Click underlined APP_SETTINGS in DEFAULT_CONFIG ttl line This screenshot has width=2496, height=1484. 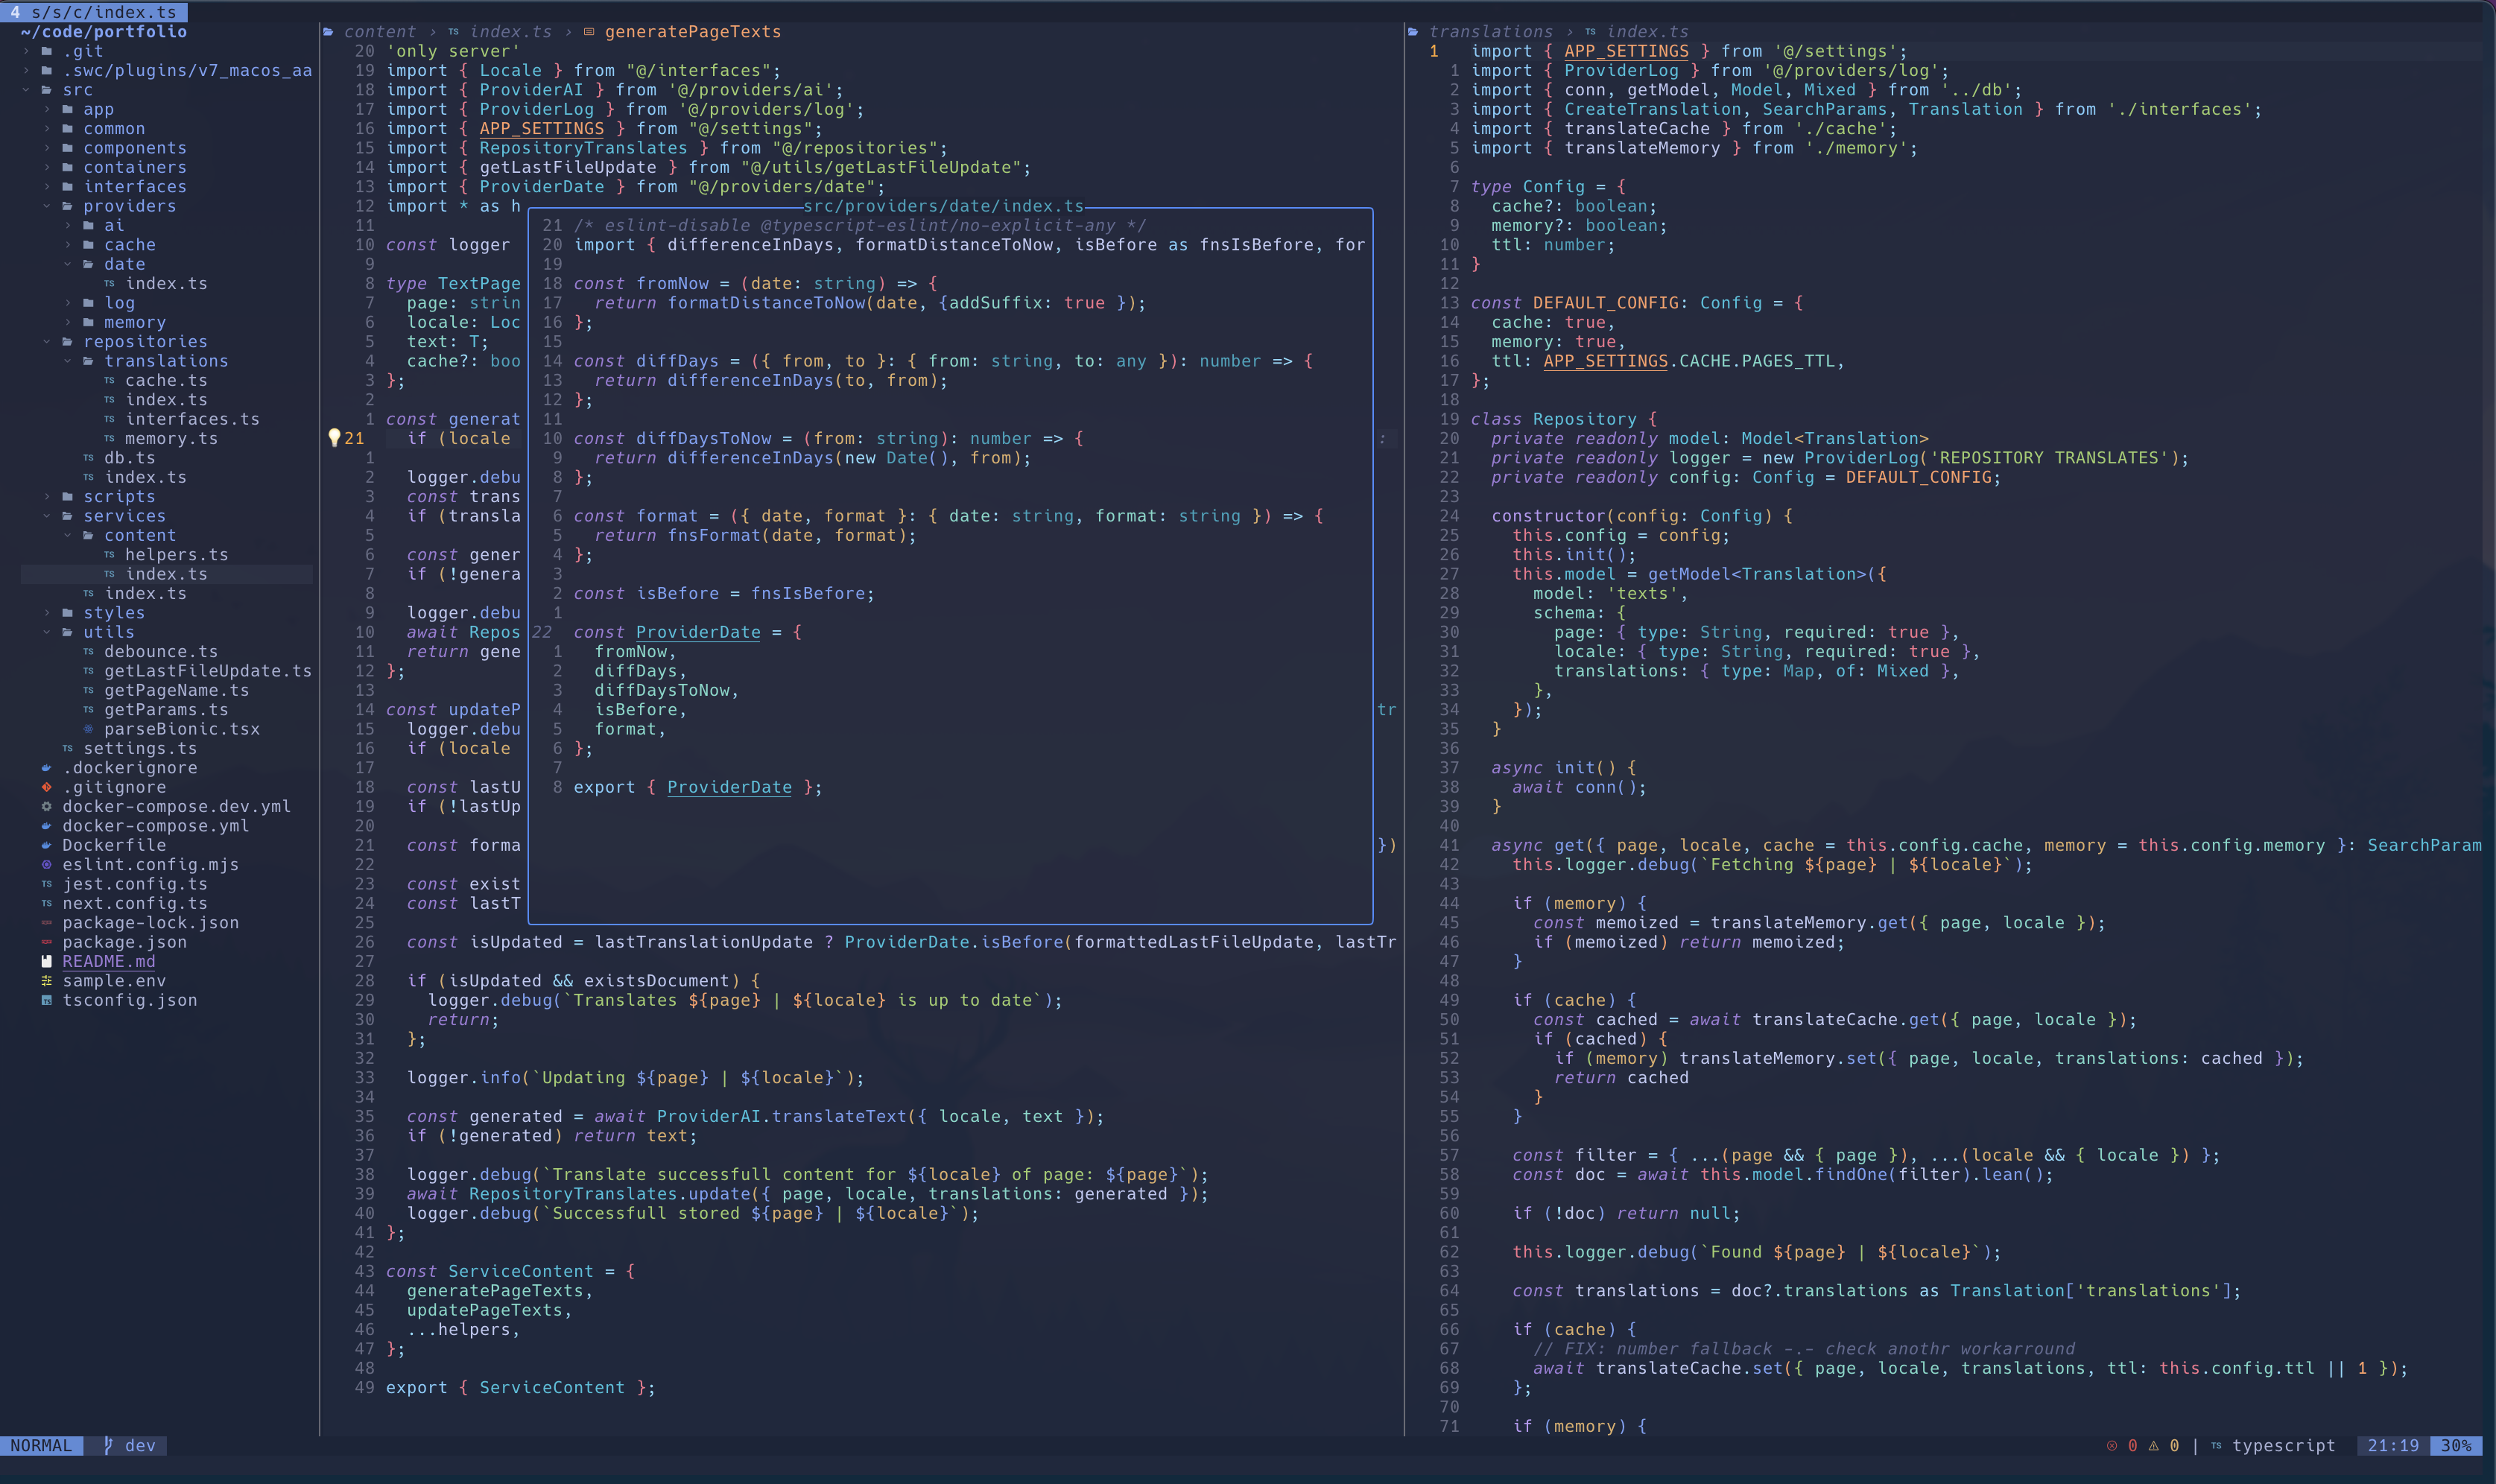coord(1606,361)
